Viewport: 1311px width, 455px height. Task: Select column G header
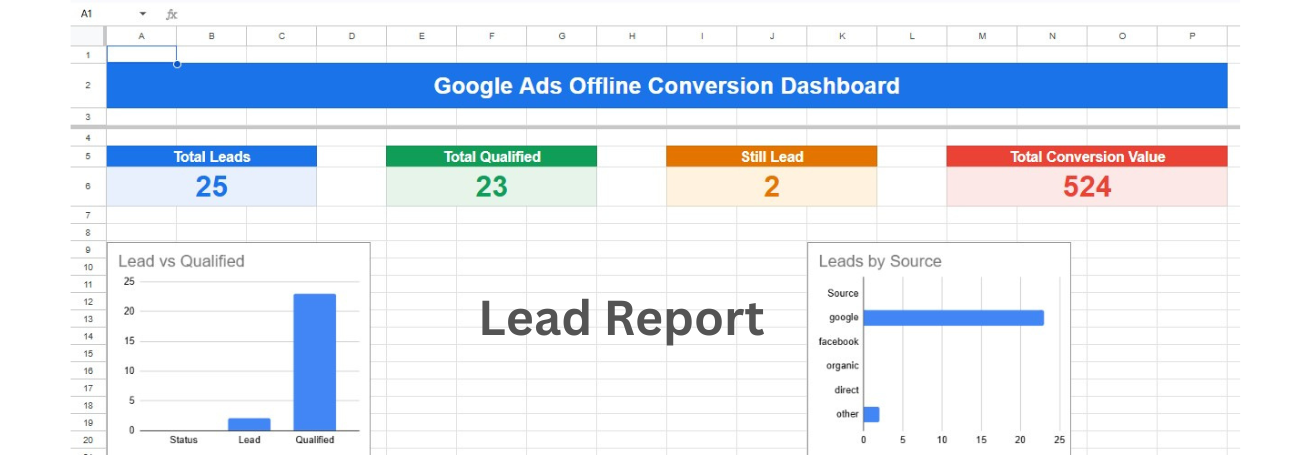(x=561, y=36)
